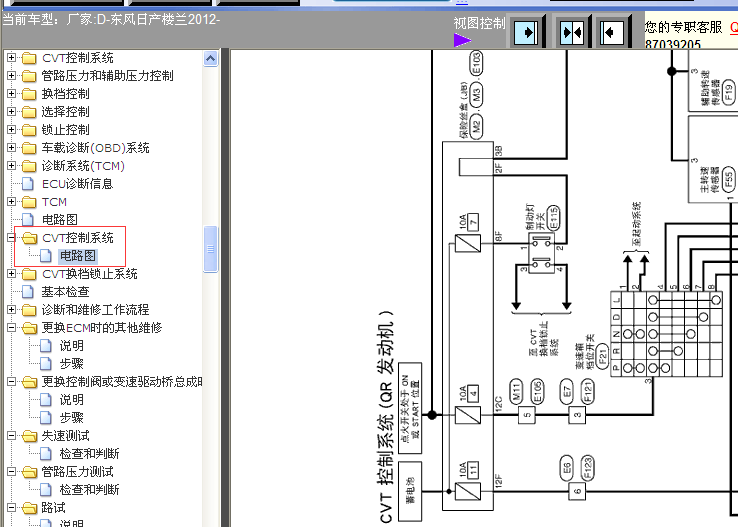738x527 pixels.
Task: Expand the 换档控制 tree node
Action: 12,94
